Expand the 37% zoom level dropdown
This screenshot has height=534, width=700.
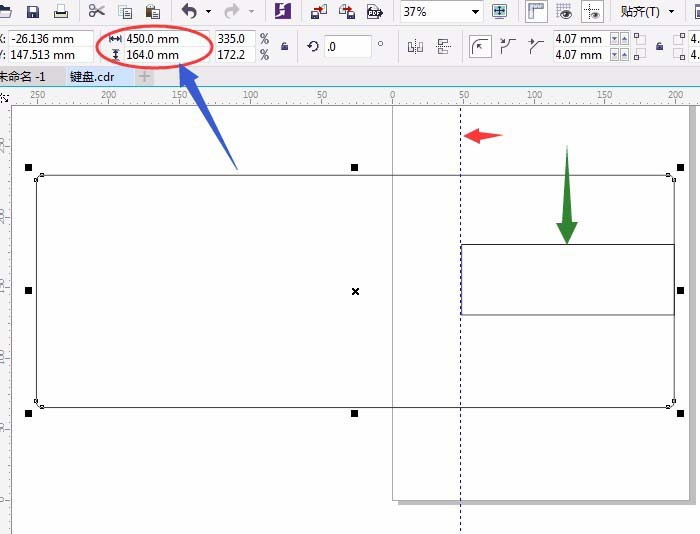475,12
